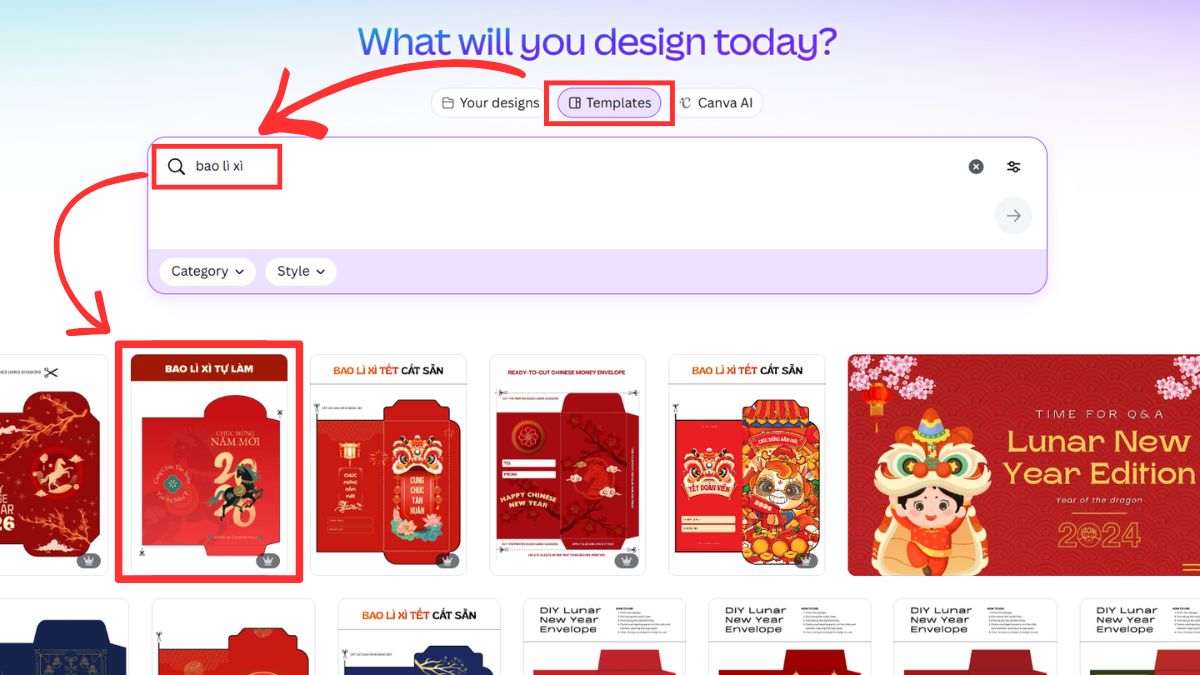This screenshot has width=1200, height=675.
Task: Open search filters slider icon
Action: (x=1014, y=167)
